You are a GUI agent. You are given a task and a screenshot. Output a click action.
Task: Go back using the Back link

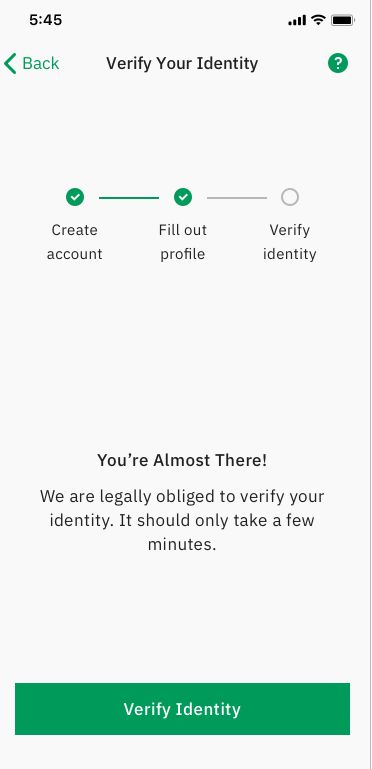click(31, 64)
